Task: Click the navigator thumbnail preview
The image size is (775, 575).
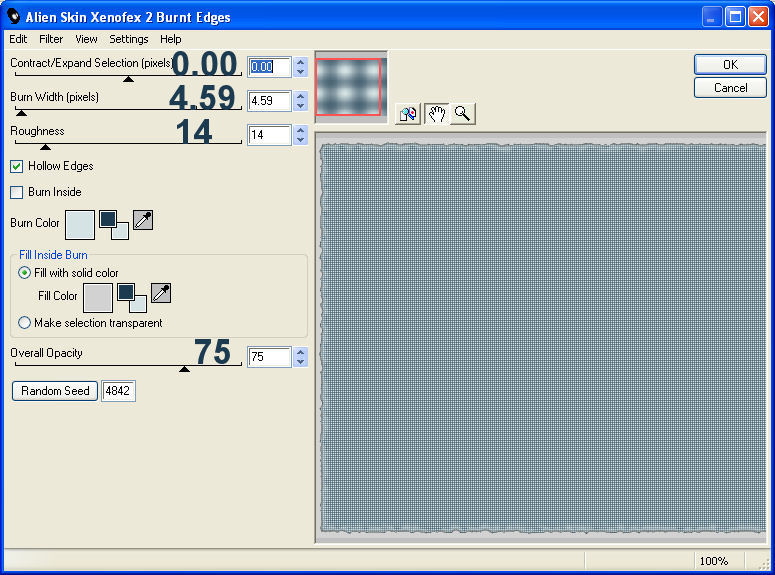Action: click(x=351, y=87)
